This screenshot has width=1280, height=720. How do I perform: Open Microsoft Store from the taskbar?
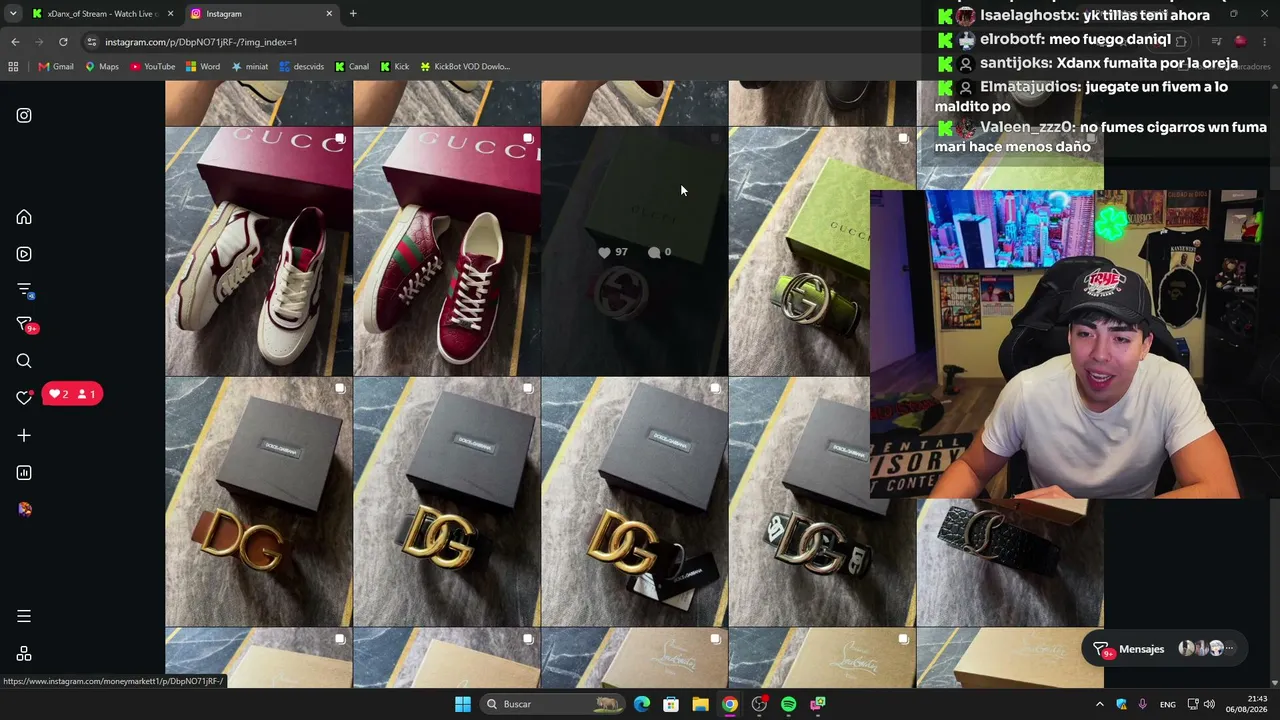pos(671,704)
